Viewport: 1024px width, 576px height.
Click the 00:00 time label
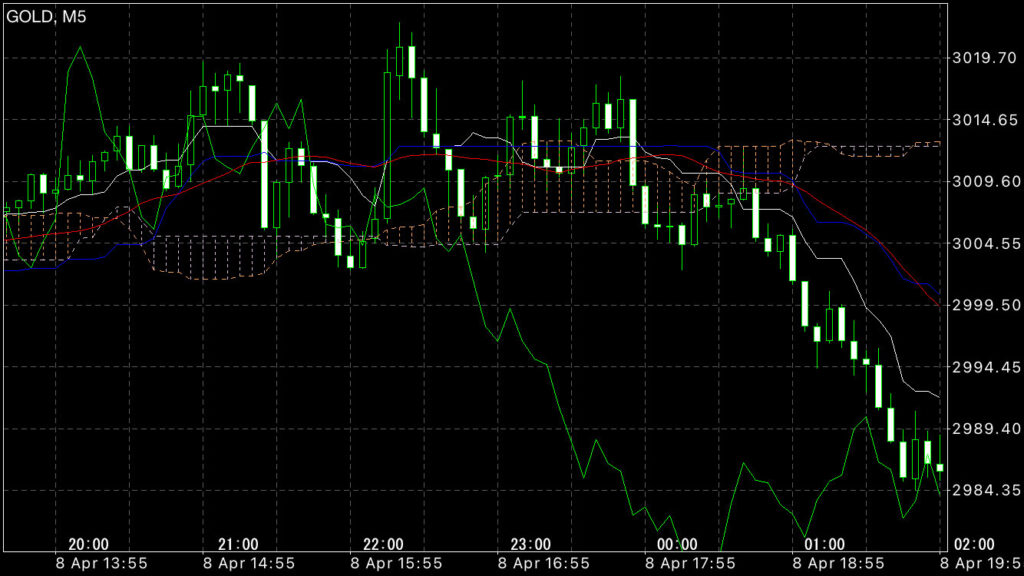pos(677,544)
